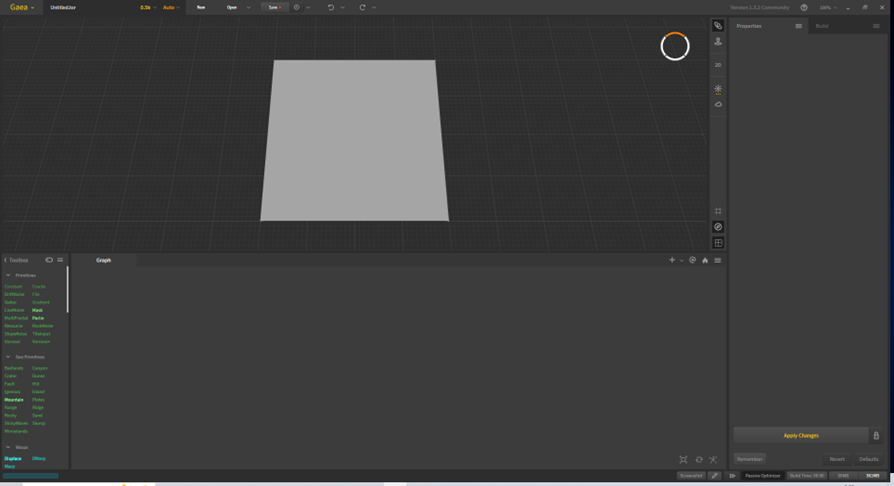Click the refresh icon in Graph corner
This screenshot has height=486, width=894.
coord(698,460)
